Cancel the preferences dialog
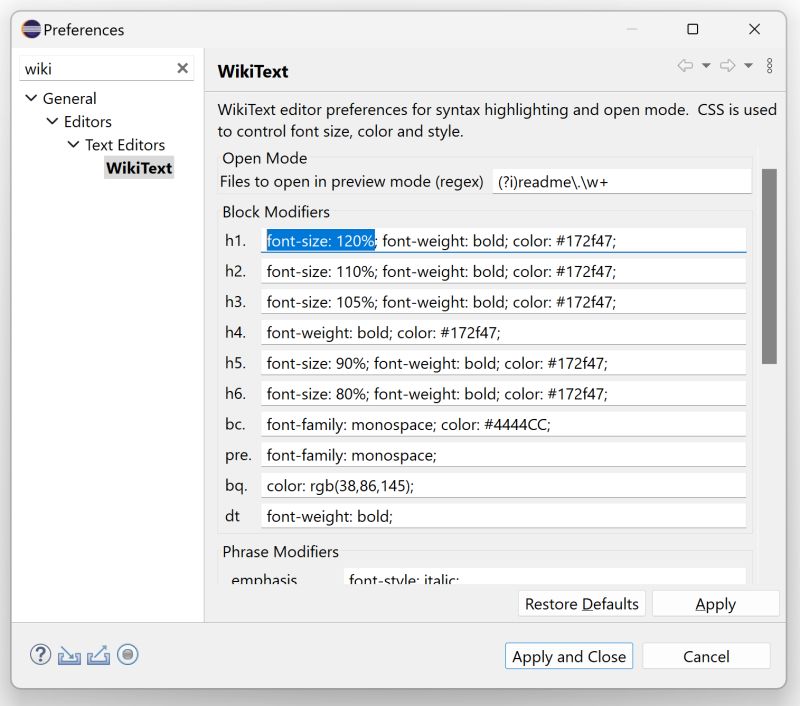 [706, 656]
